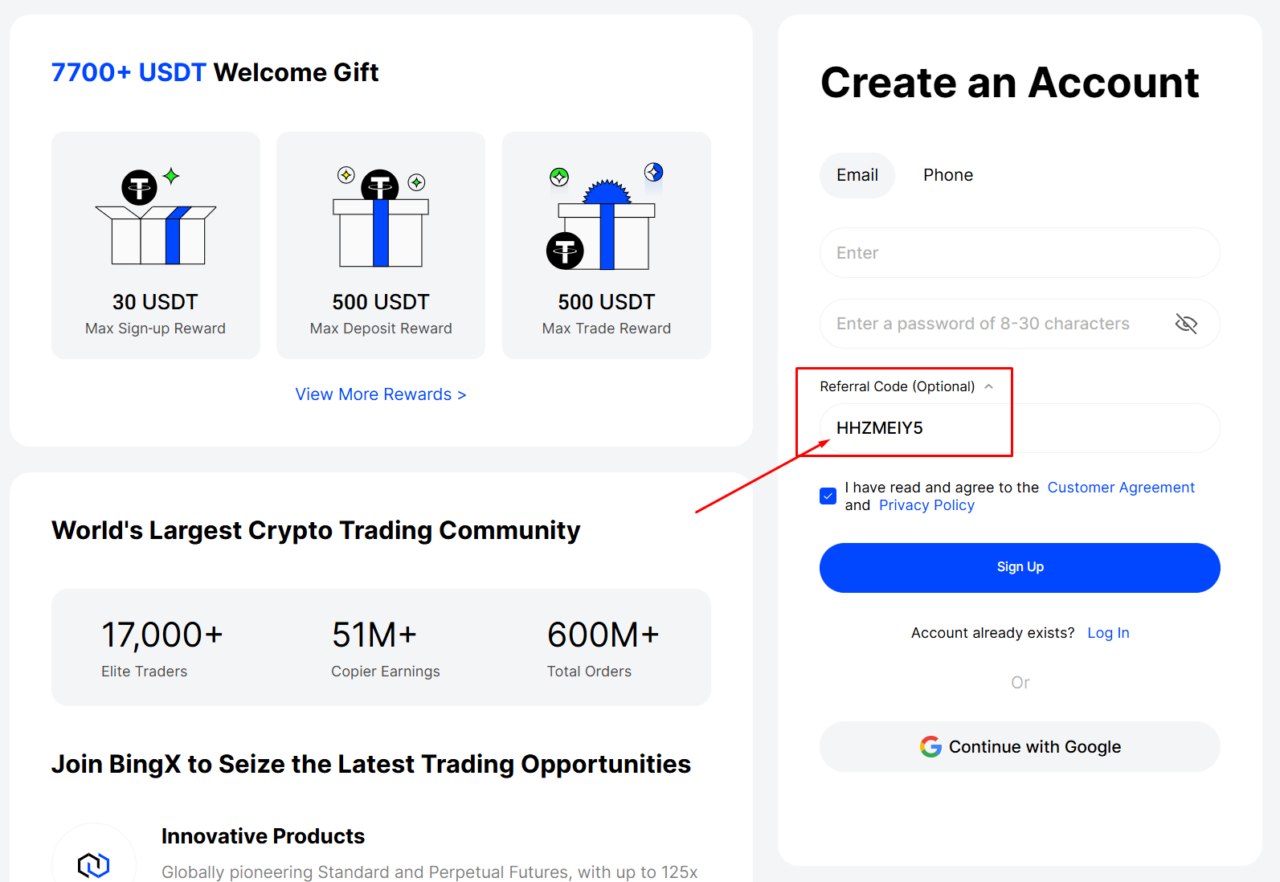Click the Log In link
Screen dimensions: 1280x882
point(1108,632)
